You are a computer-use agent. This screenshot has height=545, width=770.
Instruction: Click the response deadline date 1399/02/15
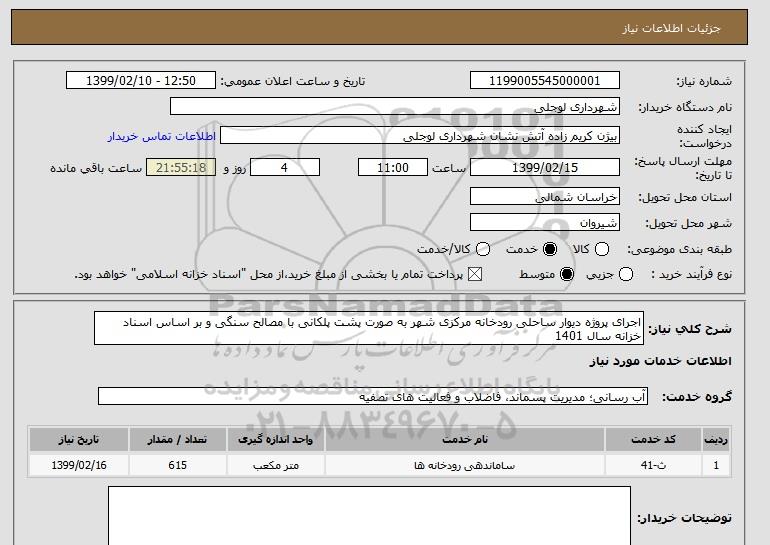point(545,167)
